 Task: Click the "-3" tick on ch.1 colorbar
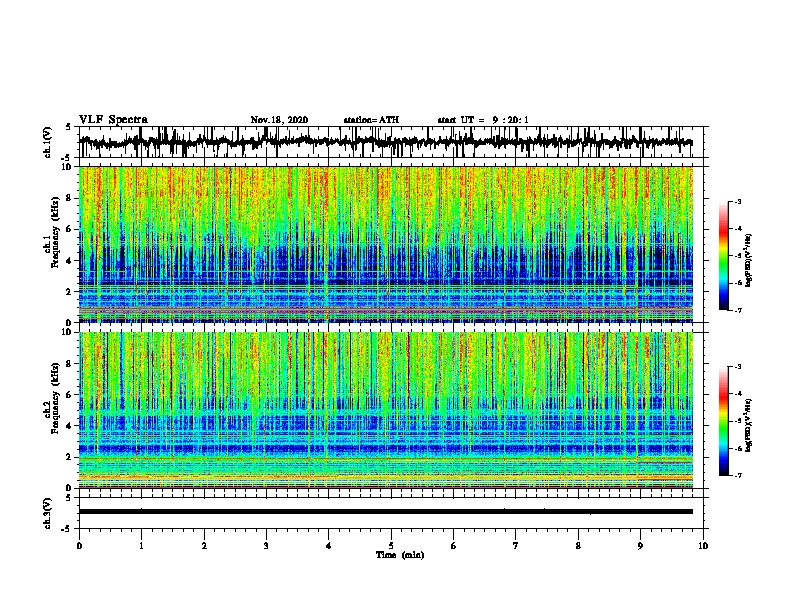click(737, 201)
